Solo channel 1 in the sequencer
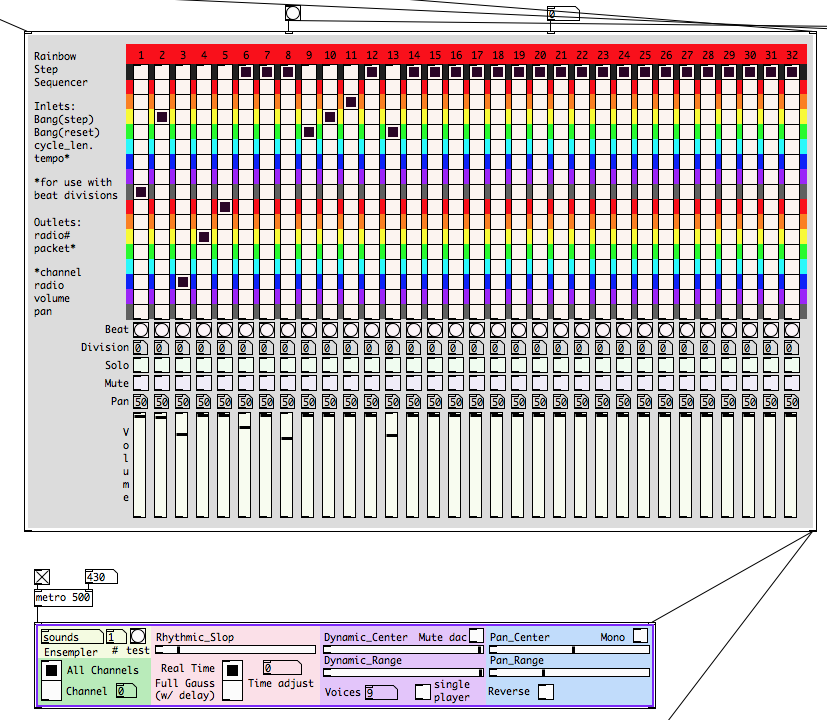Image resolution: width=827 pixels, height=720 pixels. tap(141, 365)
